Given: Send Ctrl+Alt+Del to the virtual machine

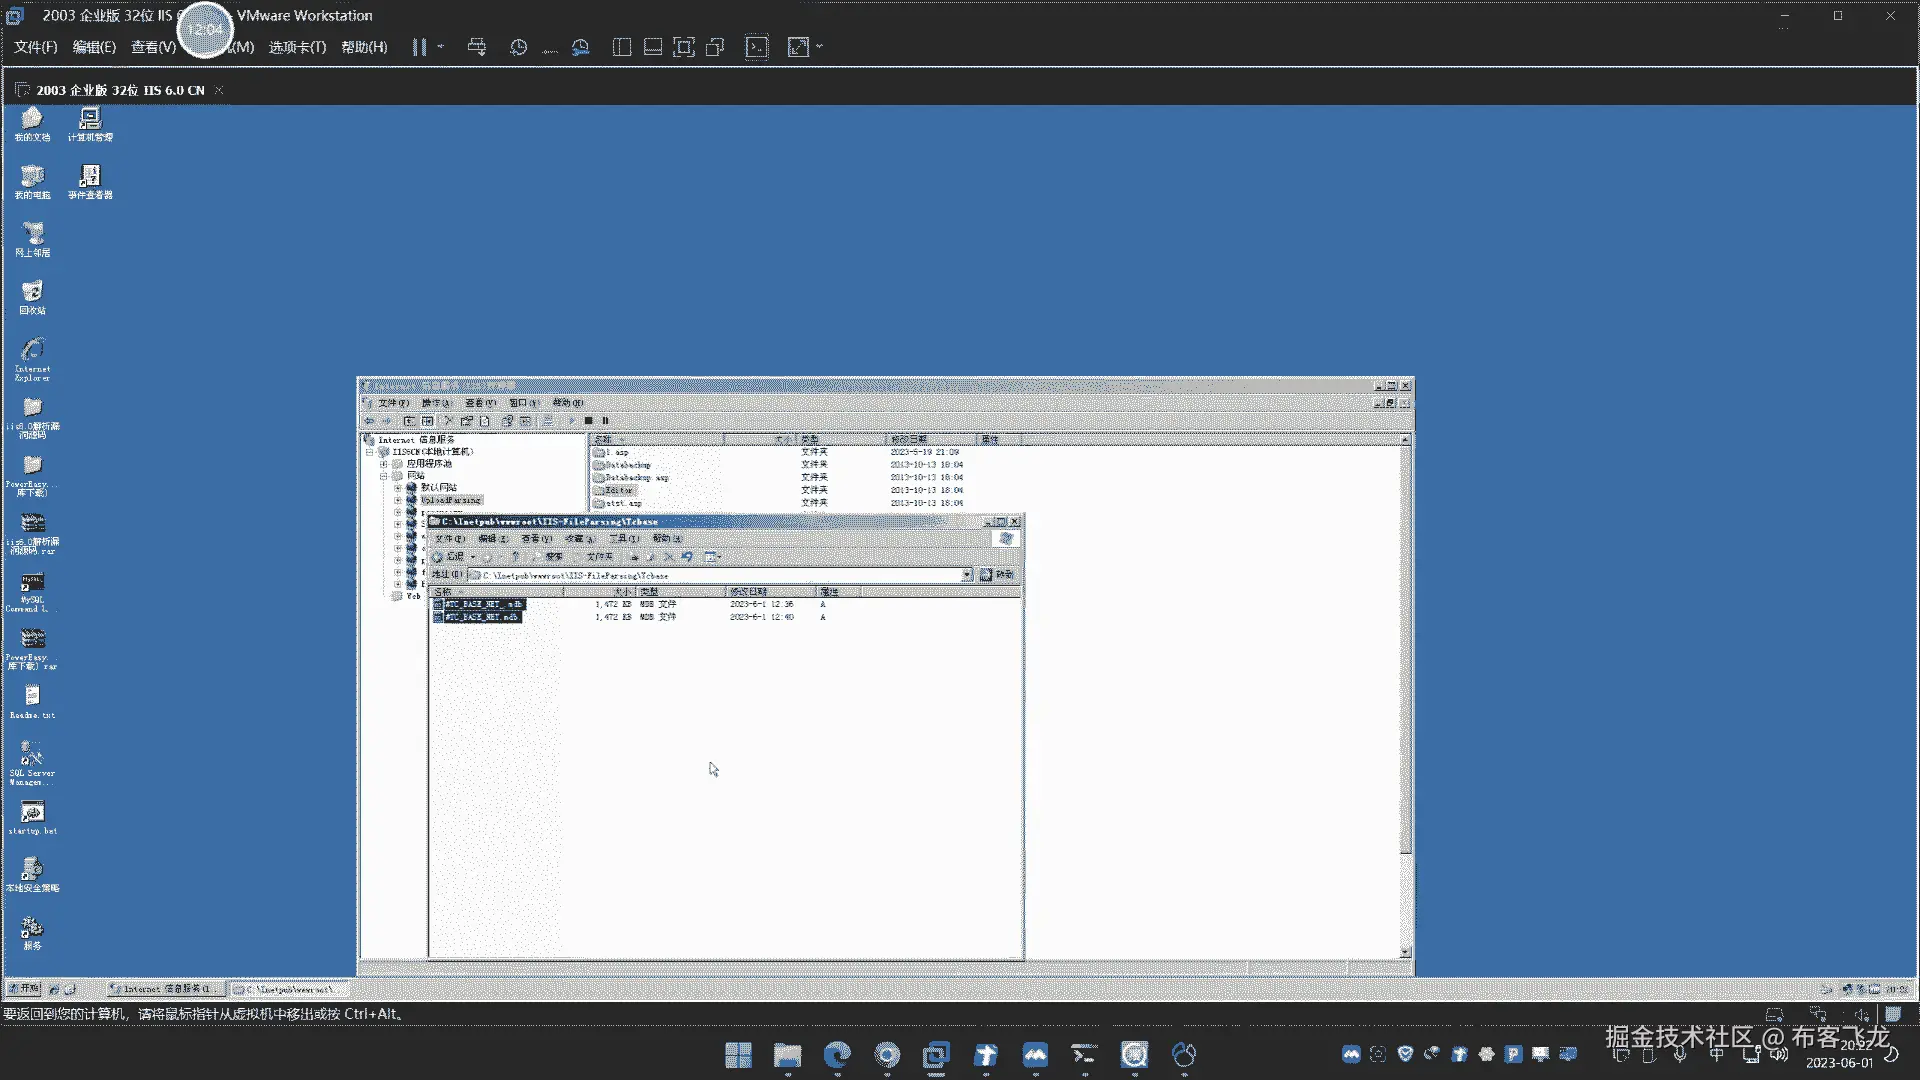Looking at the screenshot, I should coord(477,47).
